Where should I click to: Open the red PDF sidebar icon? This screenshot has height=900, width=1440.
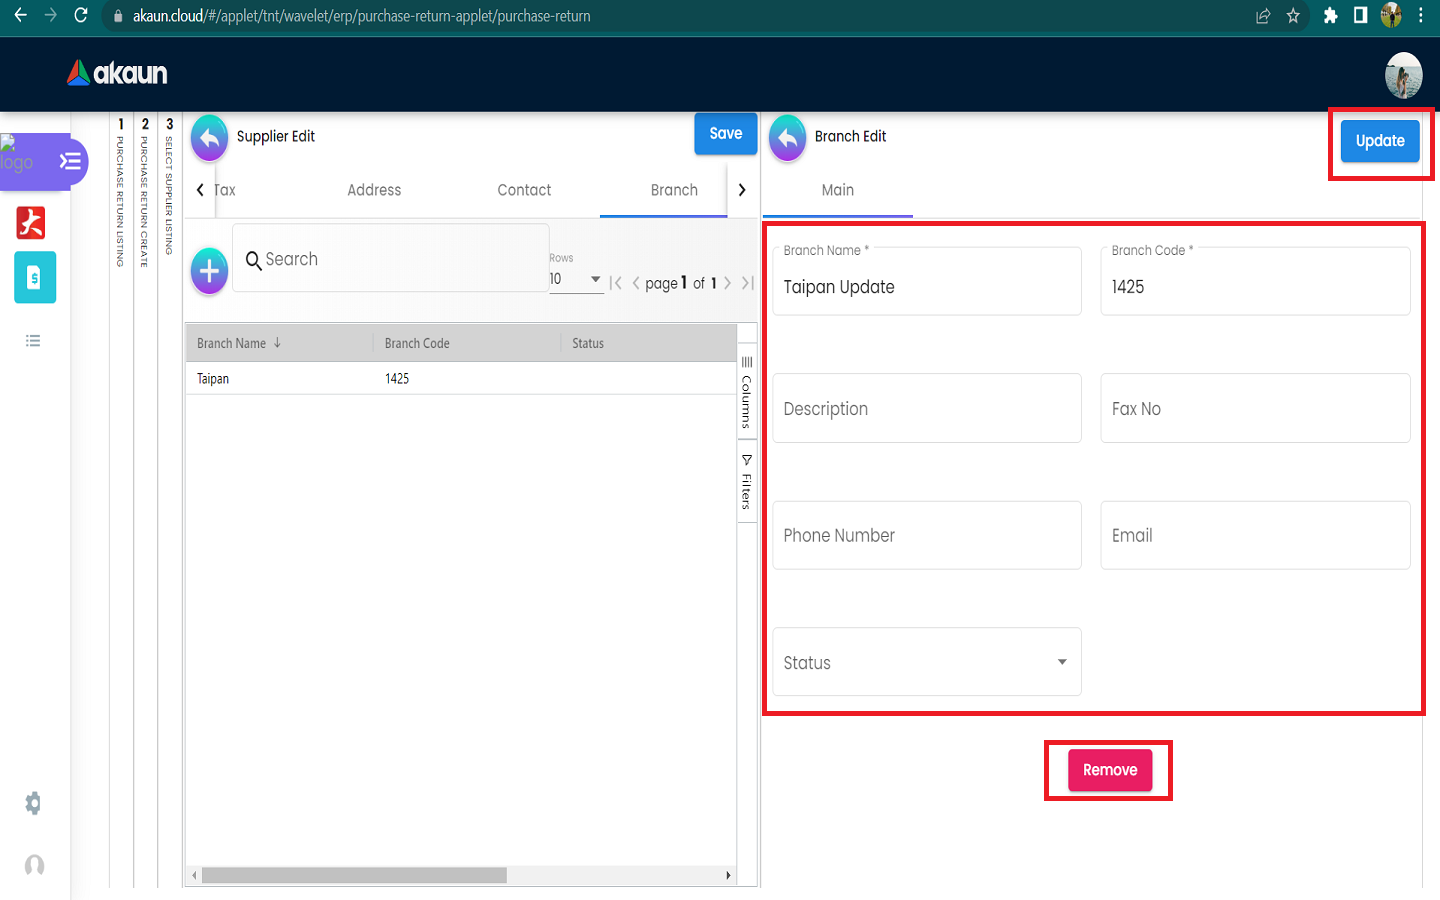pyautogui.click(x=31, y=222)
